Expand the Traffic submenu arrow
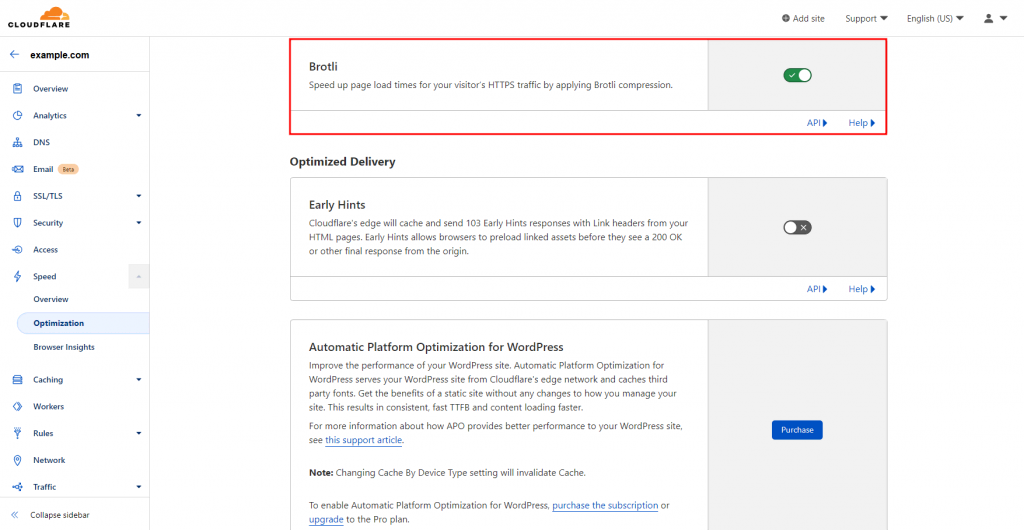 pos(138,487)
